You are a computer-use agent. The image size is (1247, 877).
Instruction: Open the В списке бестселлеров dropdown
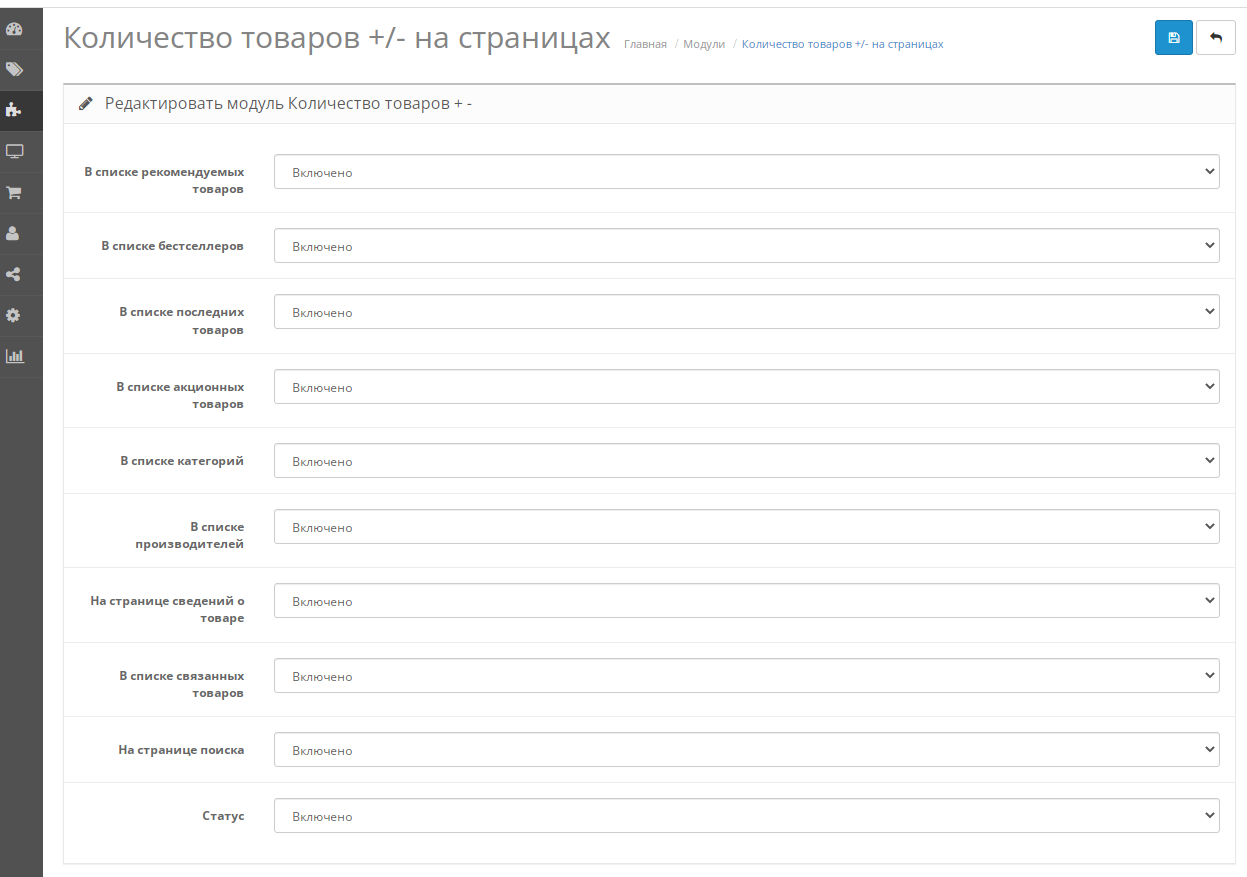coord(746,246)
